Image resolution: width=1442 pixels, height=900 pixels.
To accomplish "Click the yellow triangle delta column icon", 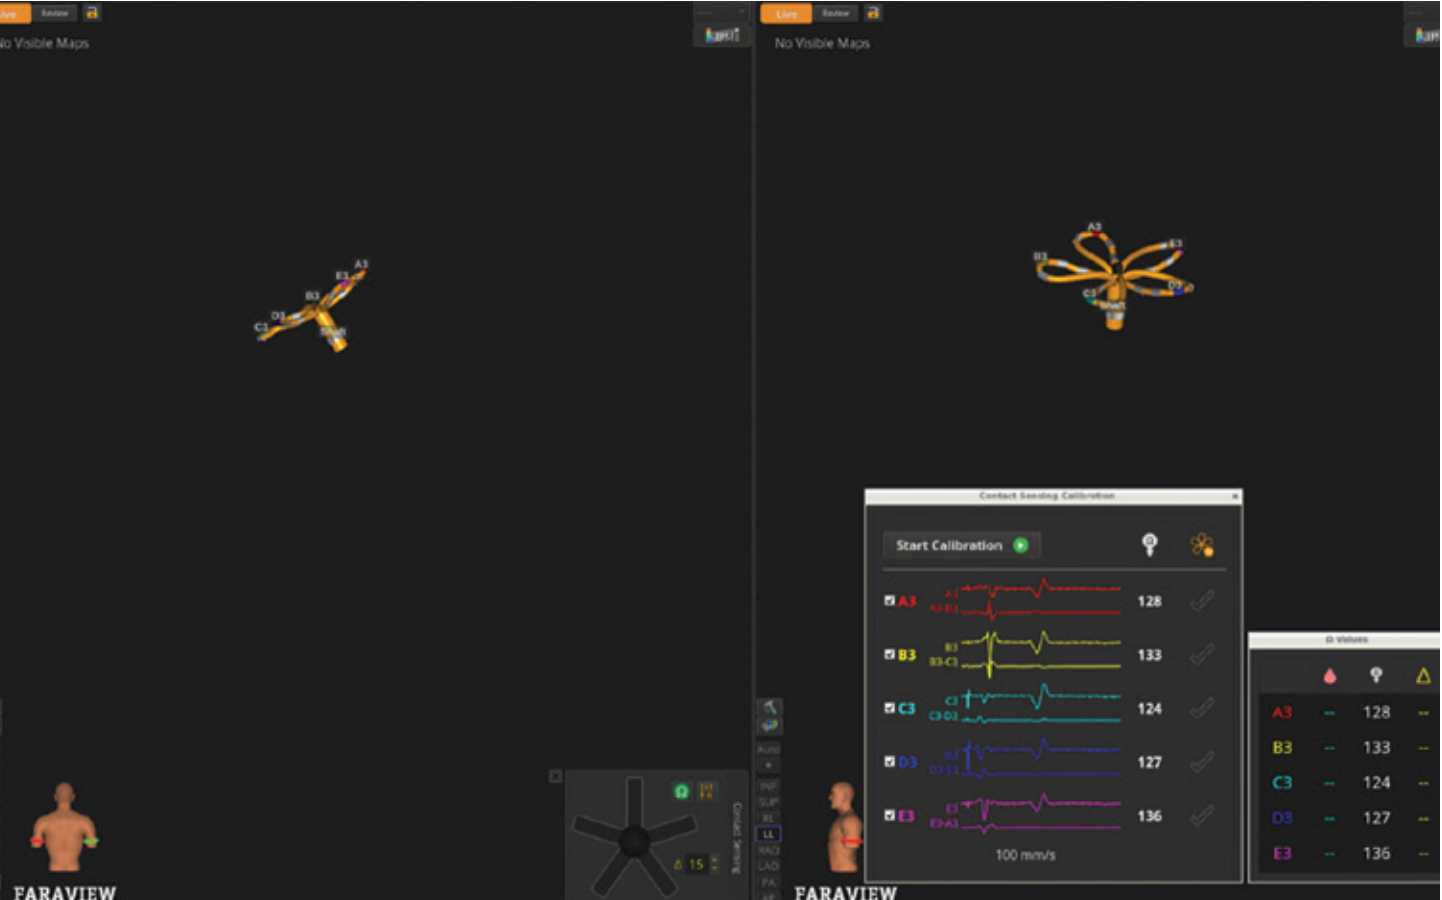I will 1422,676.
